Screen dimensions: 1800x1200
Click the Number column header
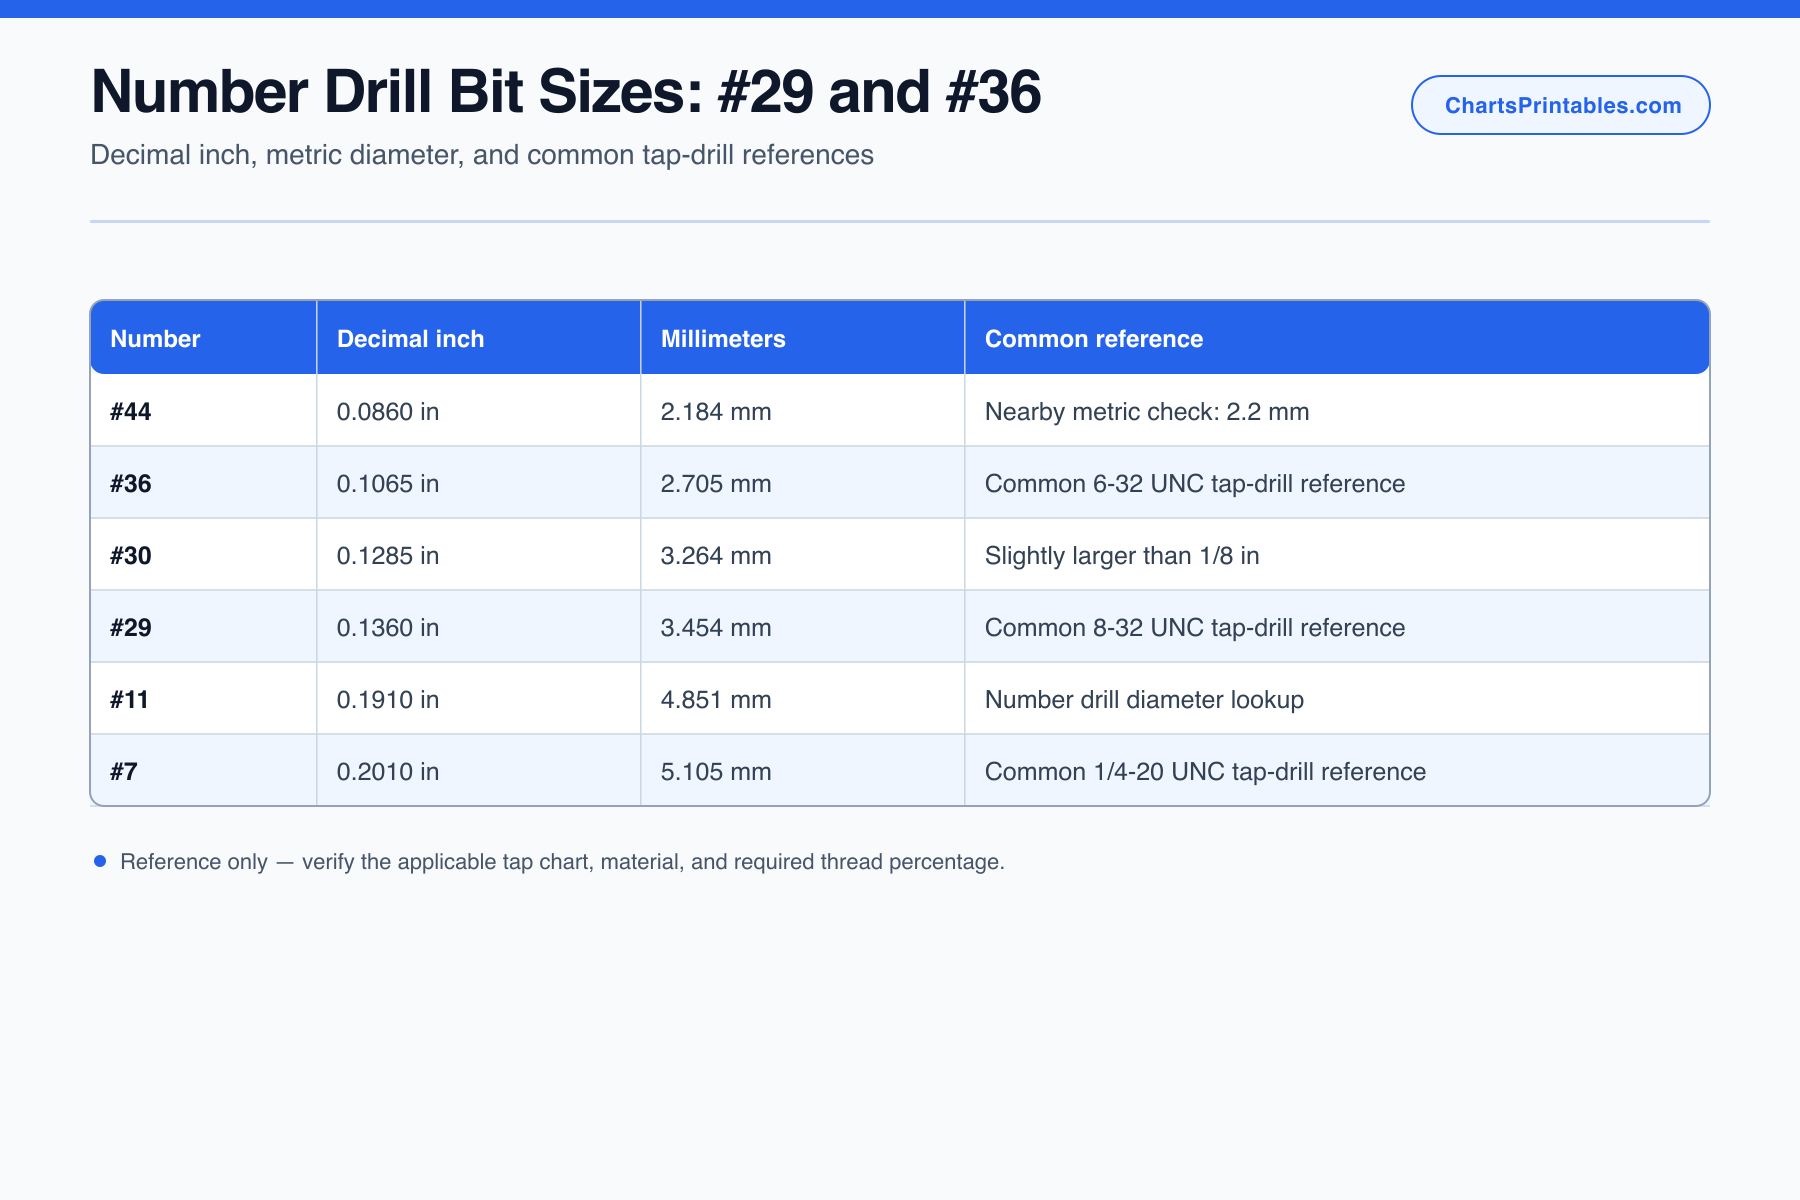pyautogui.click(x=204, y=338)
